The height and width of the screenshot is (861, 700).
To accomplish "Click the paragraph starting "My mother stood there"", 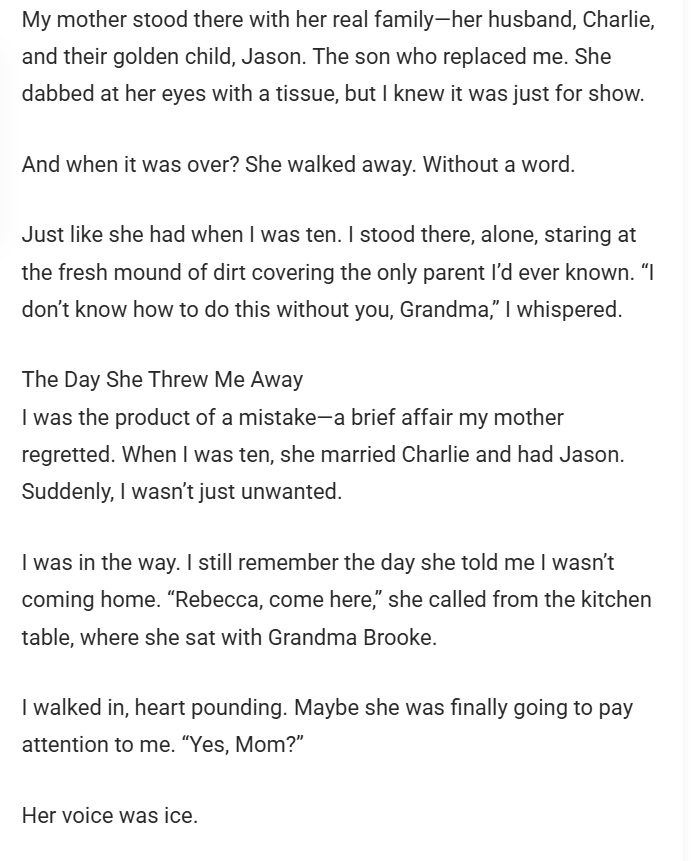I will (338, 58).
